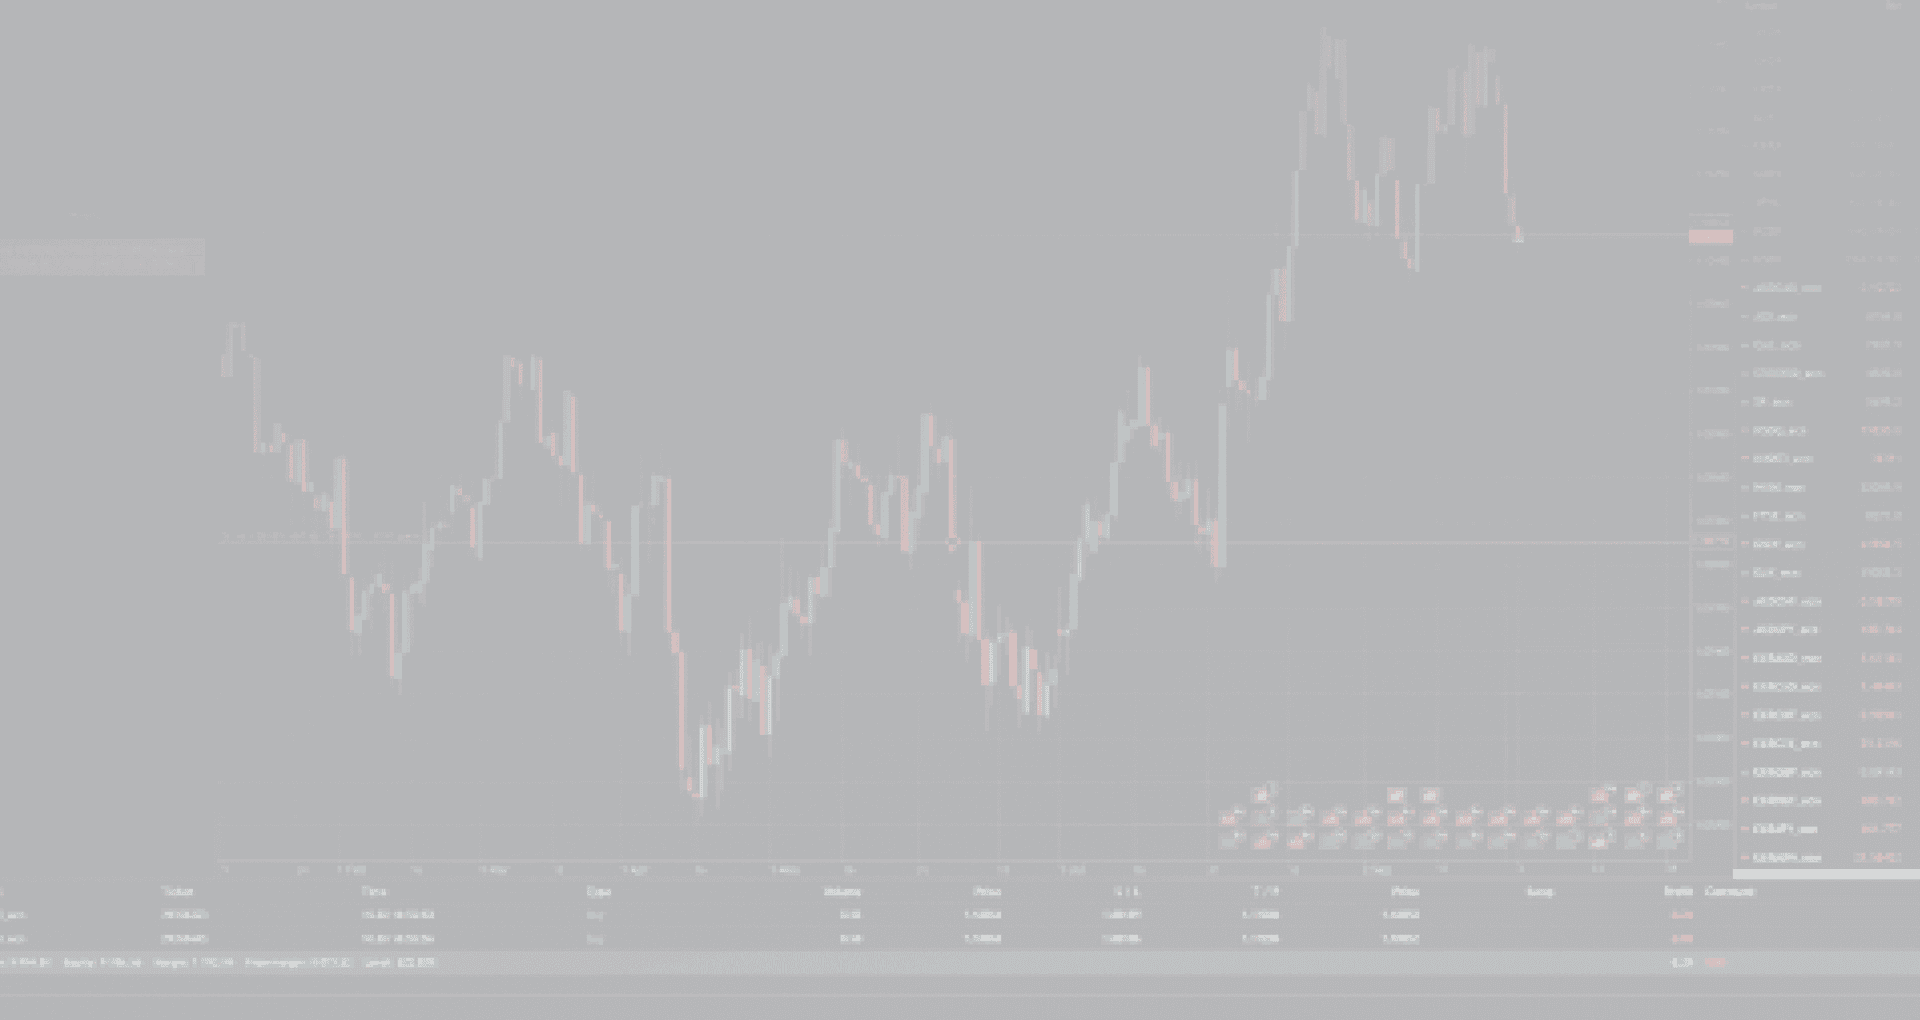Click the Swap column header

[x=1540, y=891]
